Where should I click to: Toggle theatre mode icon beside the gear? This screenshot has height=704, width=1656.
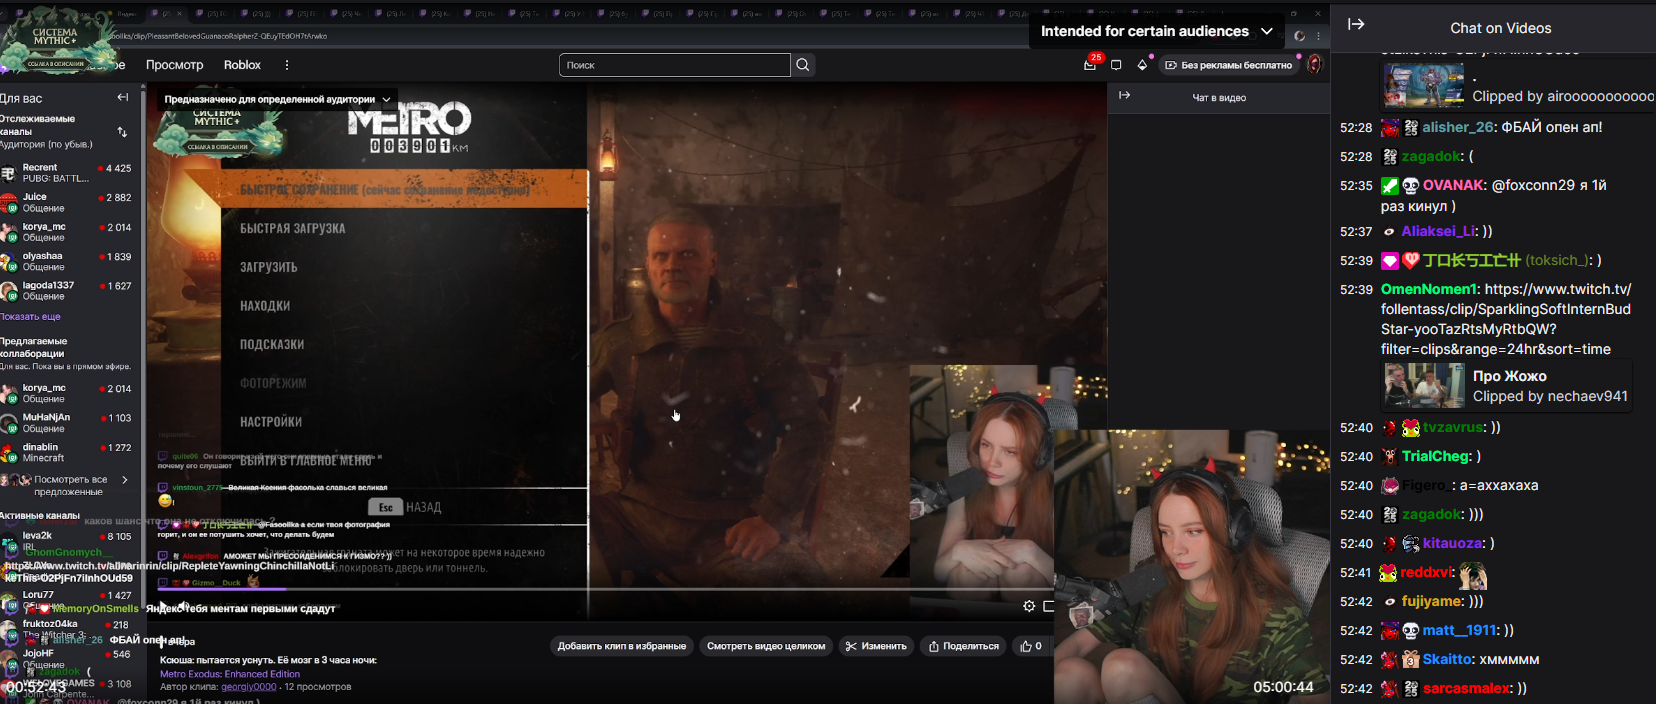point(1048,606)
